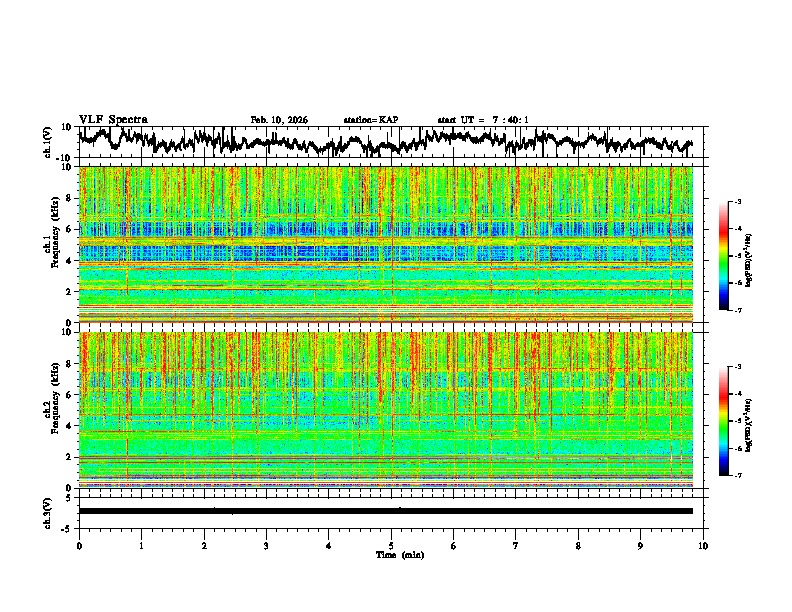Click the "10" tick on the time axis
Viewport: 792px width, 612px height.
pos(703,546)
